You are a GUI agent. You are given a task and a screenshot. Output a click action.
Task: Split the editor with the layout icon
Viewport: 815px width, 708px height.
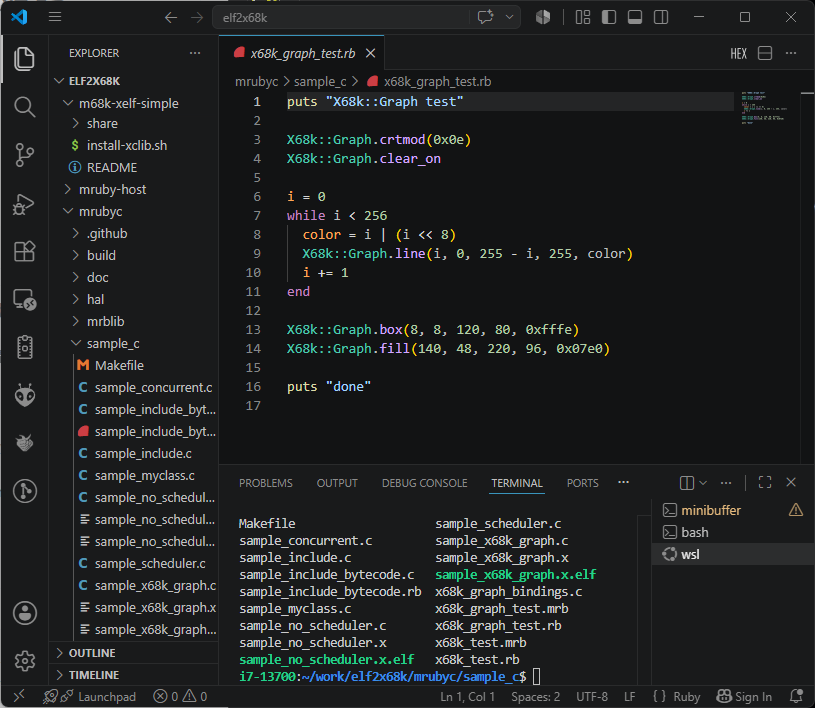[x=765, y=53]
